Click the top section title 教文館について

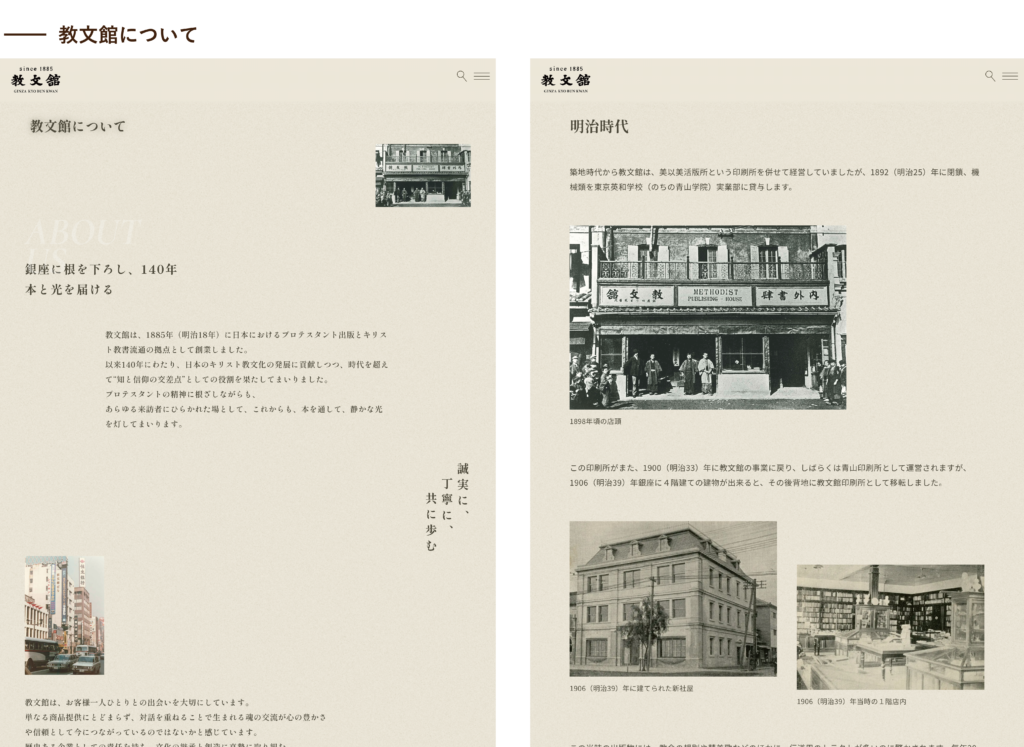click(127, 35)
